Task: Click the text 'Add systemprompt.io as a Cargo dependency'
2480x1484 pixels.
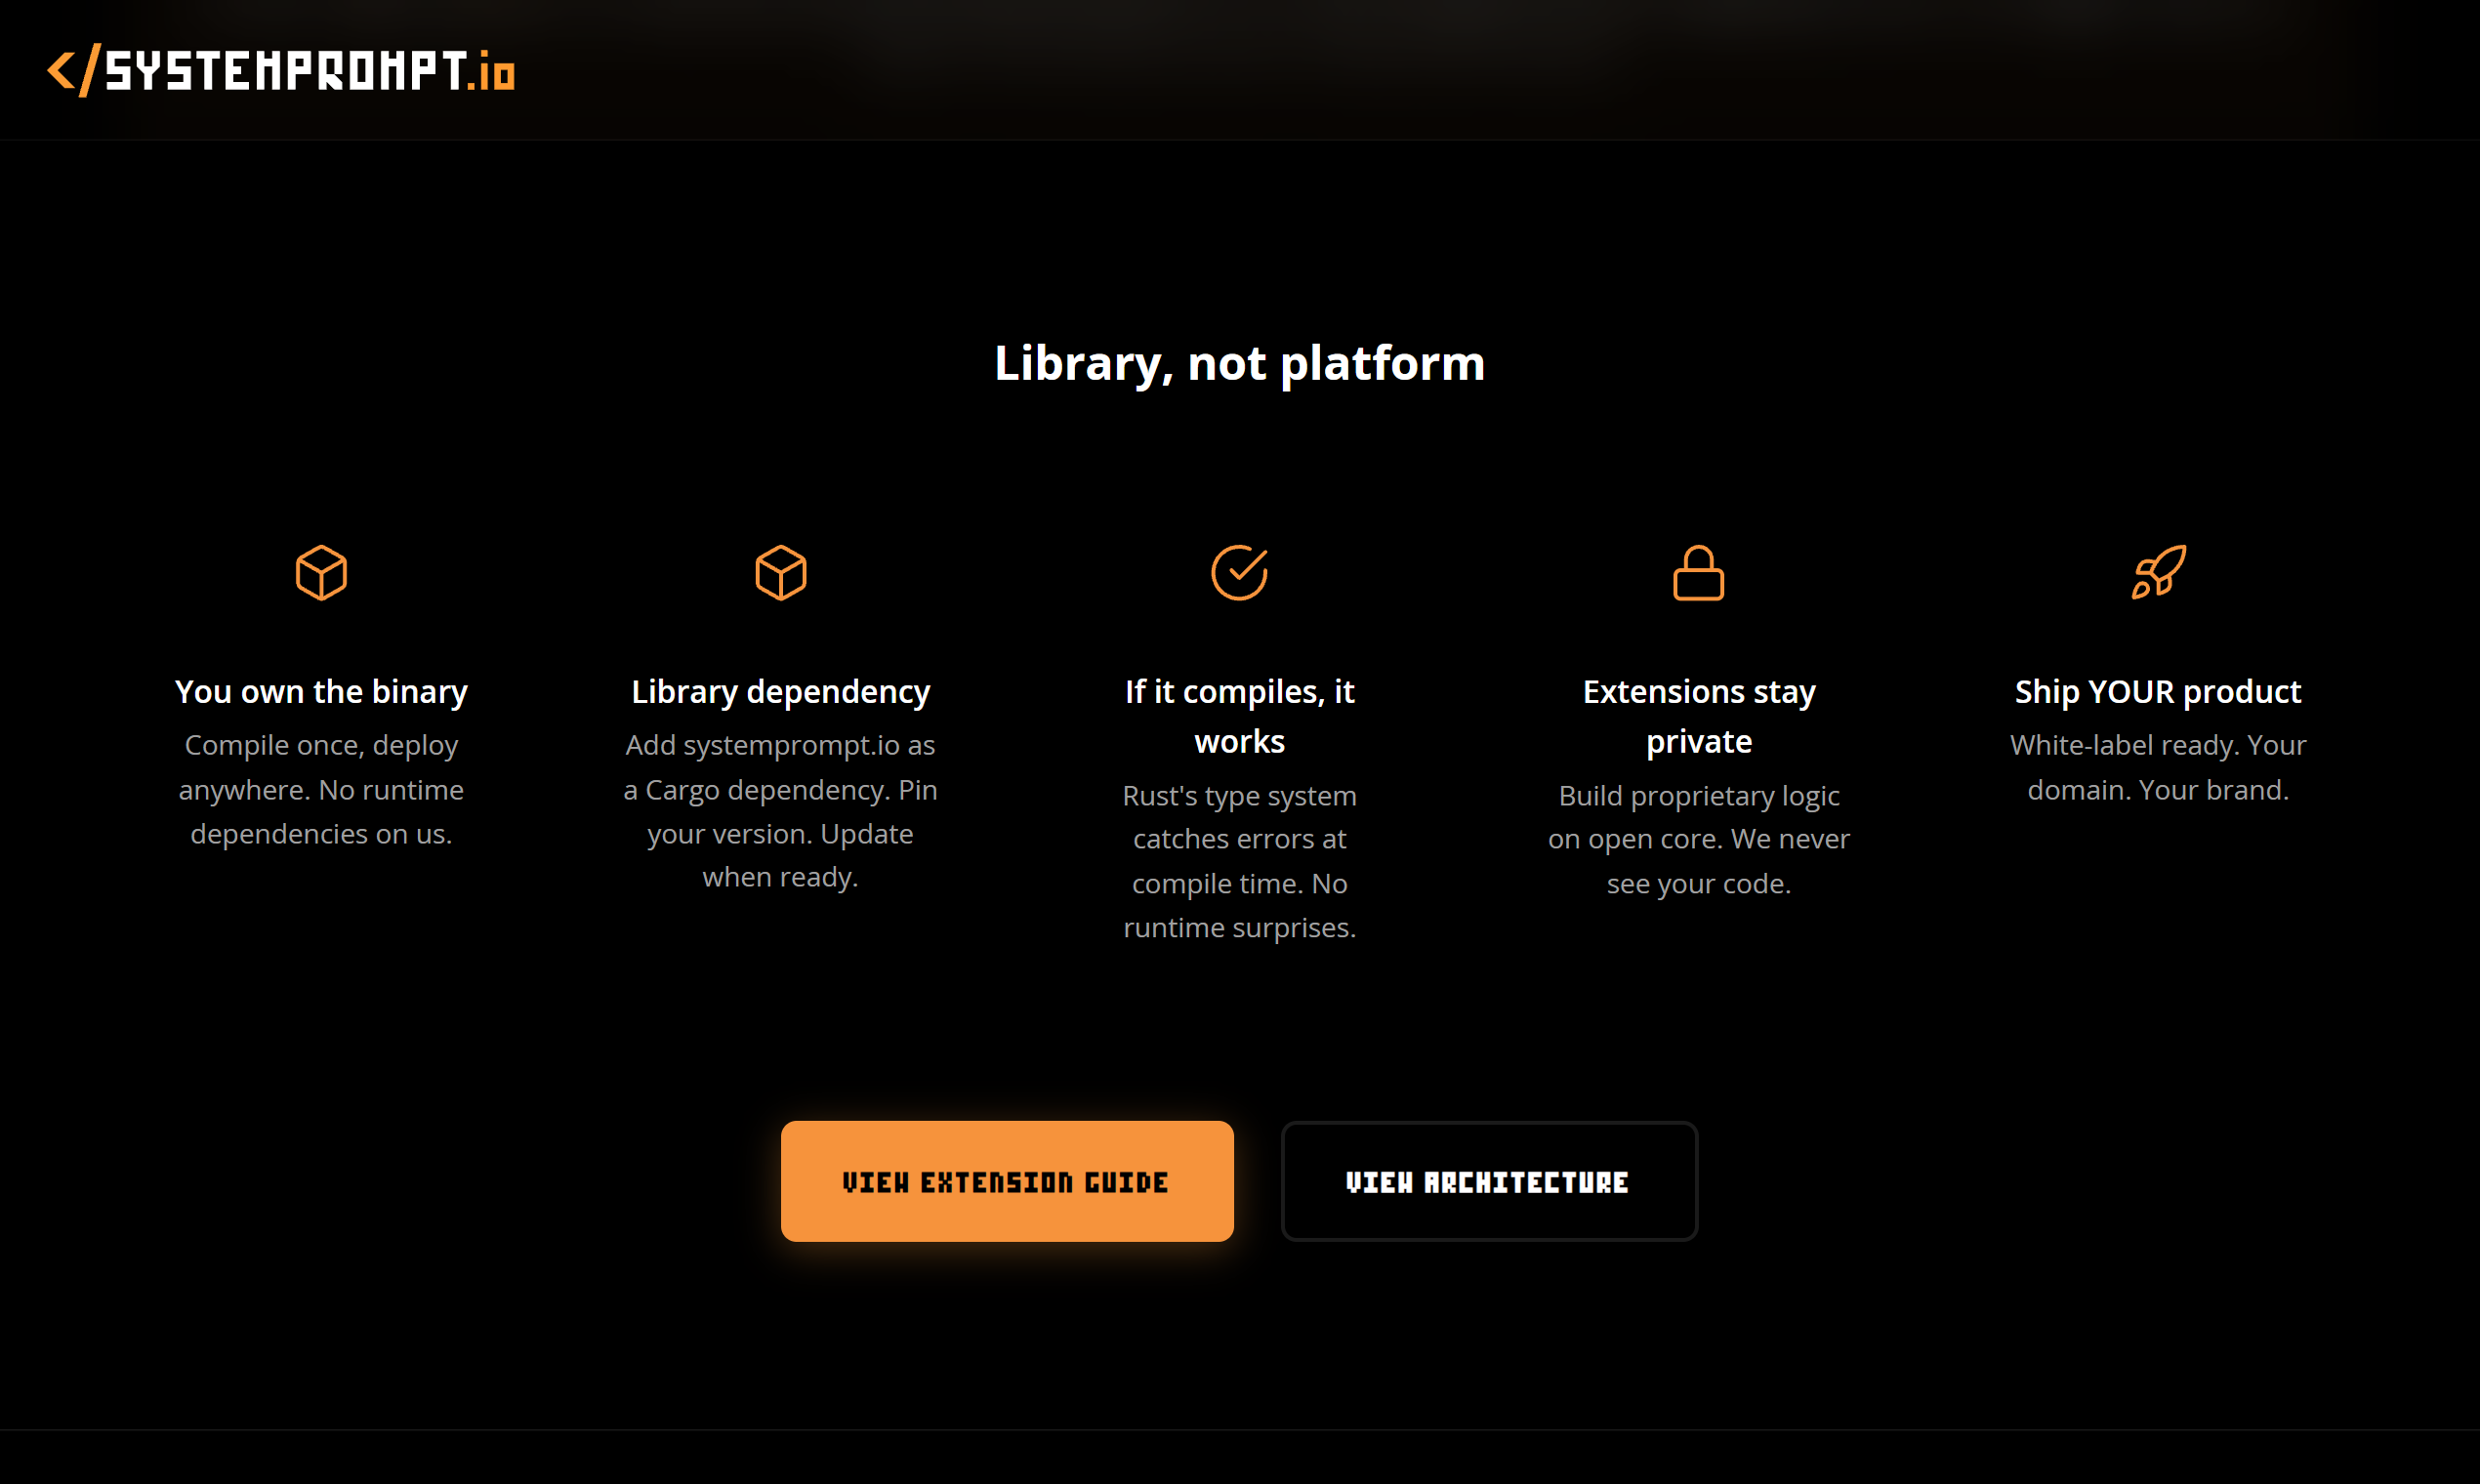Action: [781, 766]
